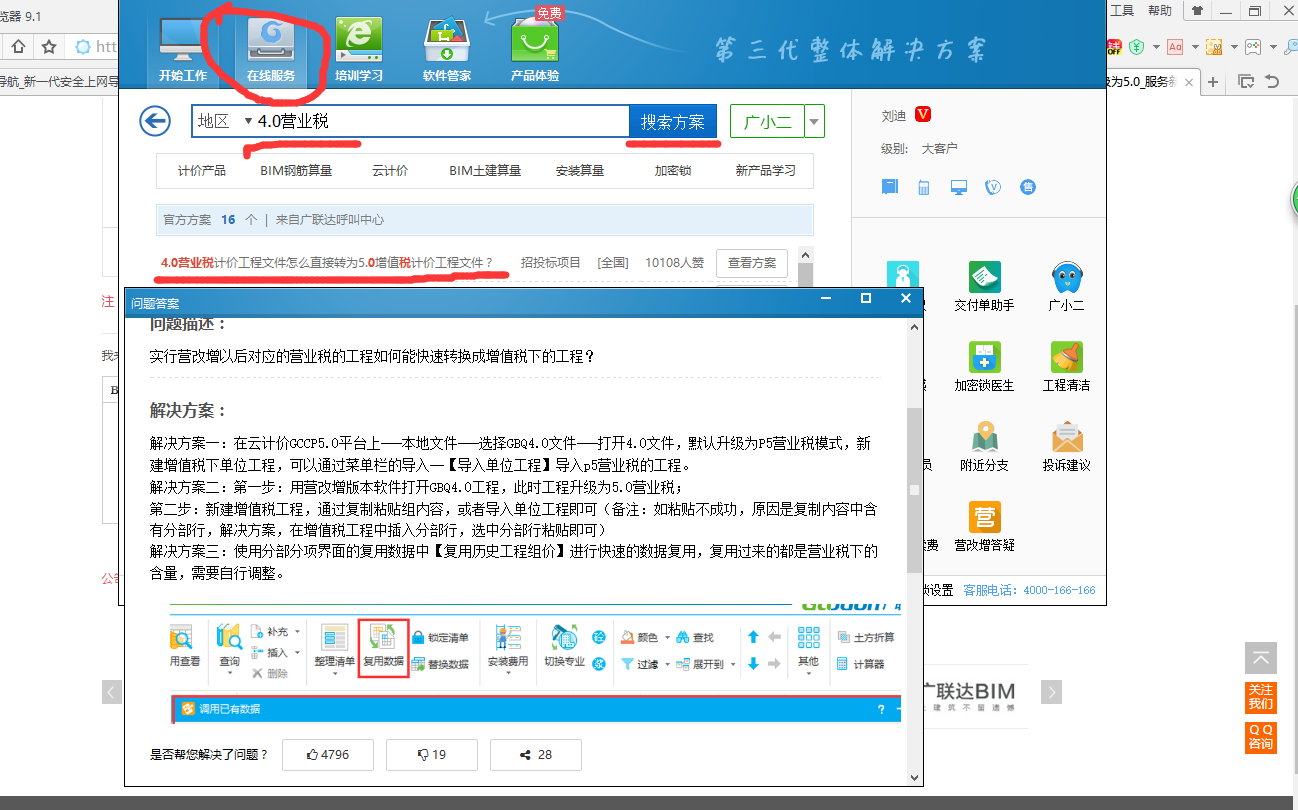Open the browser 工具 menu
Screen dimensions: 1298x810
tap(1123, 10)
